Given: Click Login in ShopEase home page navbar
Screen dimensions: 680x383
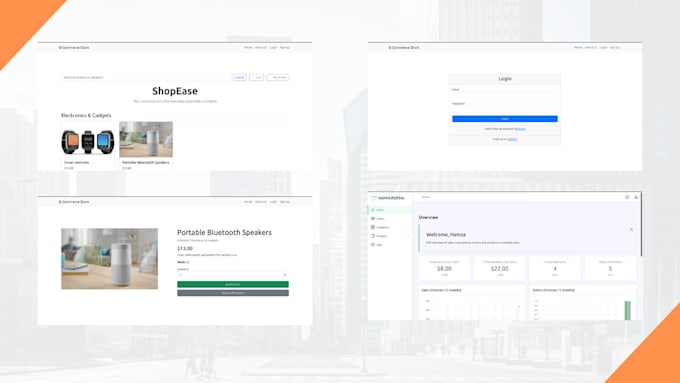Looking at the screenshot, I should pyautogui.click(x=273, y=47).
